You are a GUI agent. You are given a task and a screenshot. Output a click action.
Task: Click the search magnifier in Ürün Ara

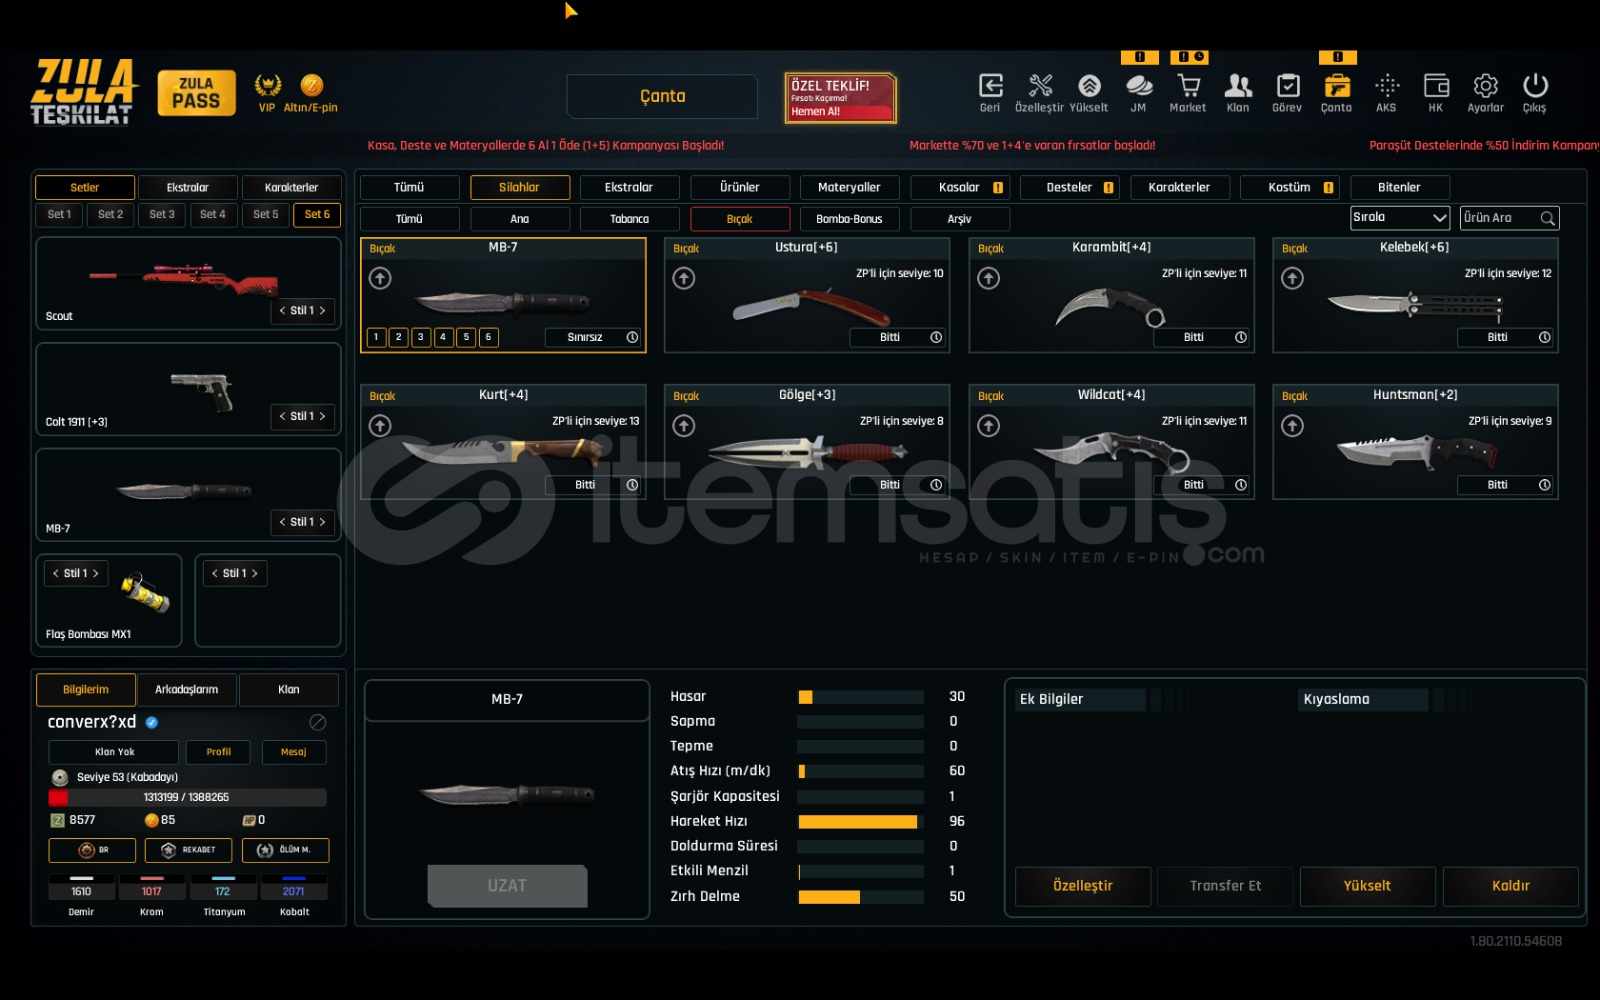1547,218
